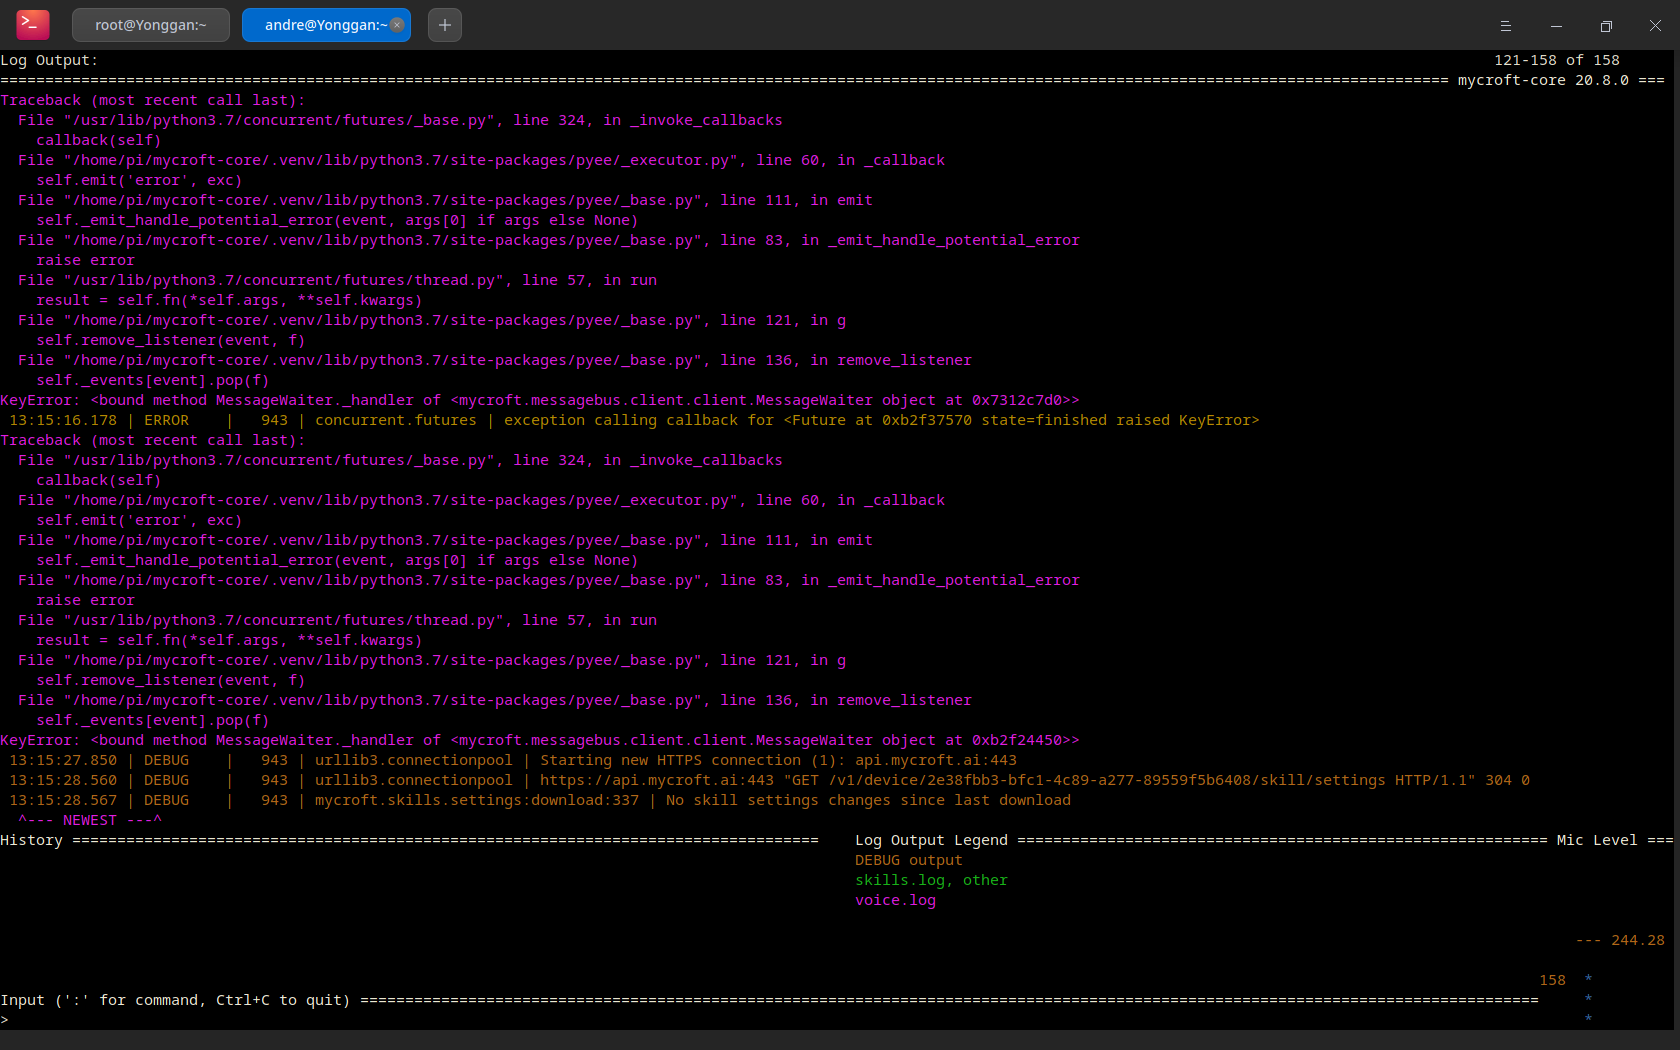
Task: Click the second 'Traceback (most recent call last):' line
Action: [153, 440]
